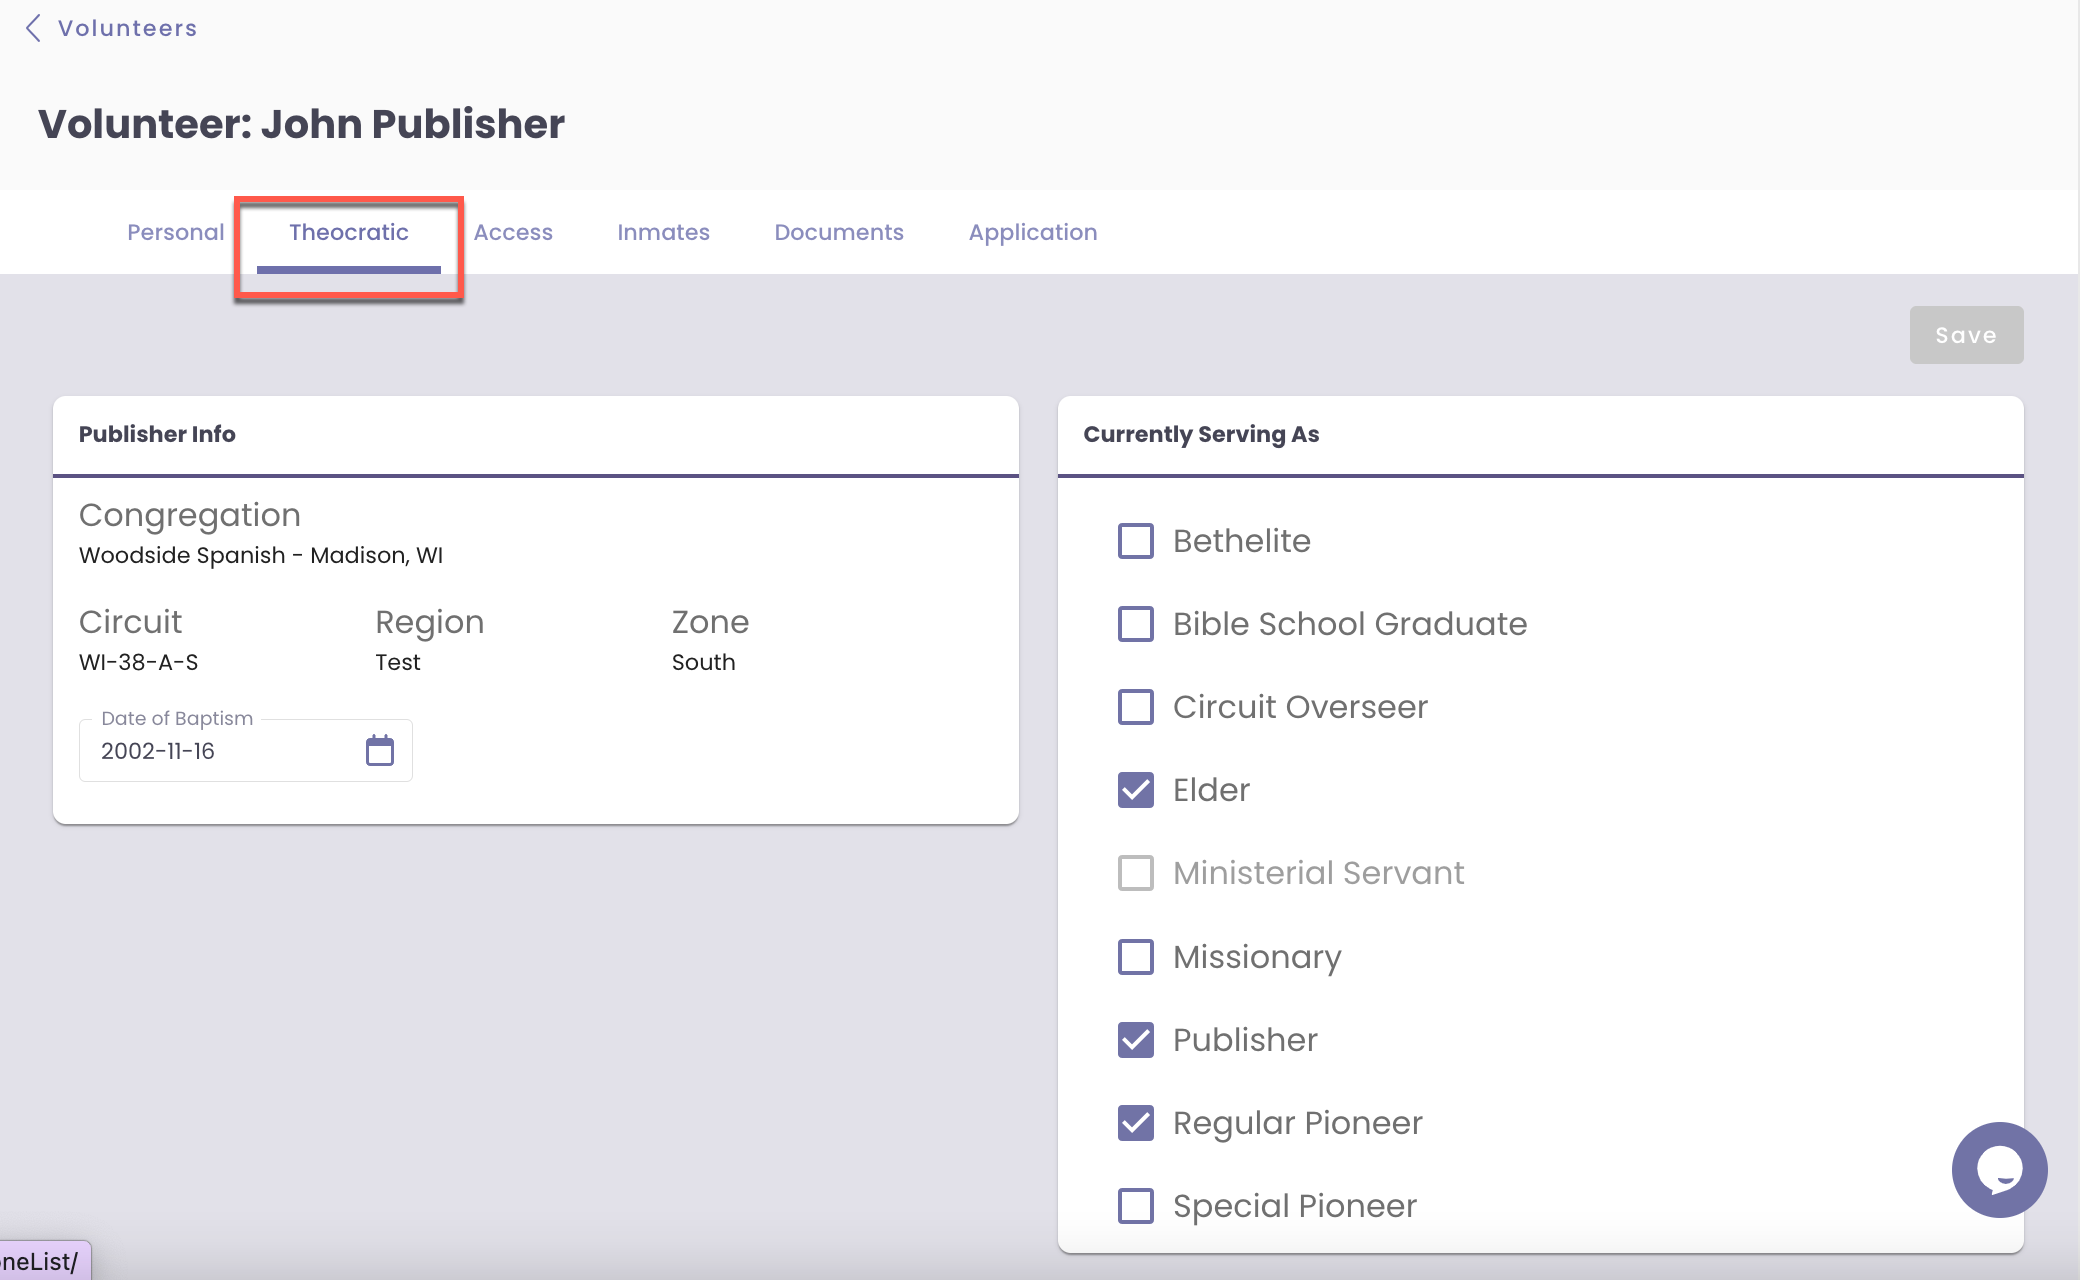Viewport: 2080px width, 1280px height.
Task: Tick the Circuit Overseer checkbox
Action: click(x=1135, y=707)
